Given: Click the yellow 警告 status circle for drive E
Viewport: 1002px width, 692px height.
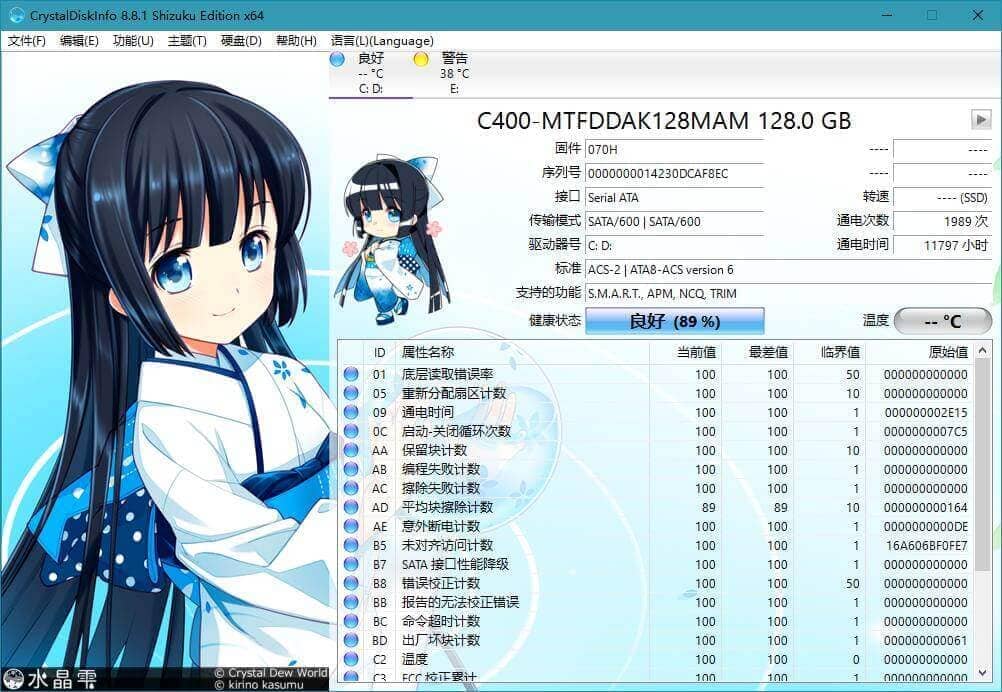Looking at the screenshot, I should [421, 60].
